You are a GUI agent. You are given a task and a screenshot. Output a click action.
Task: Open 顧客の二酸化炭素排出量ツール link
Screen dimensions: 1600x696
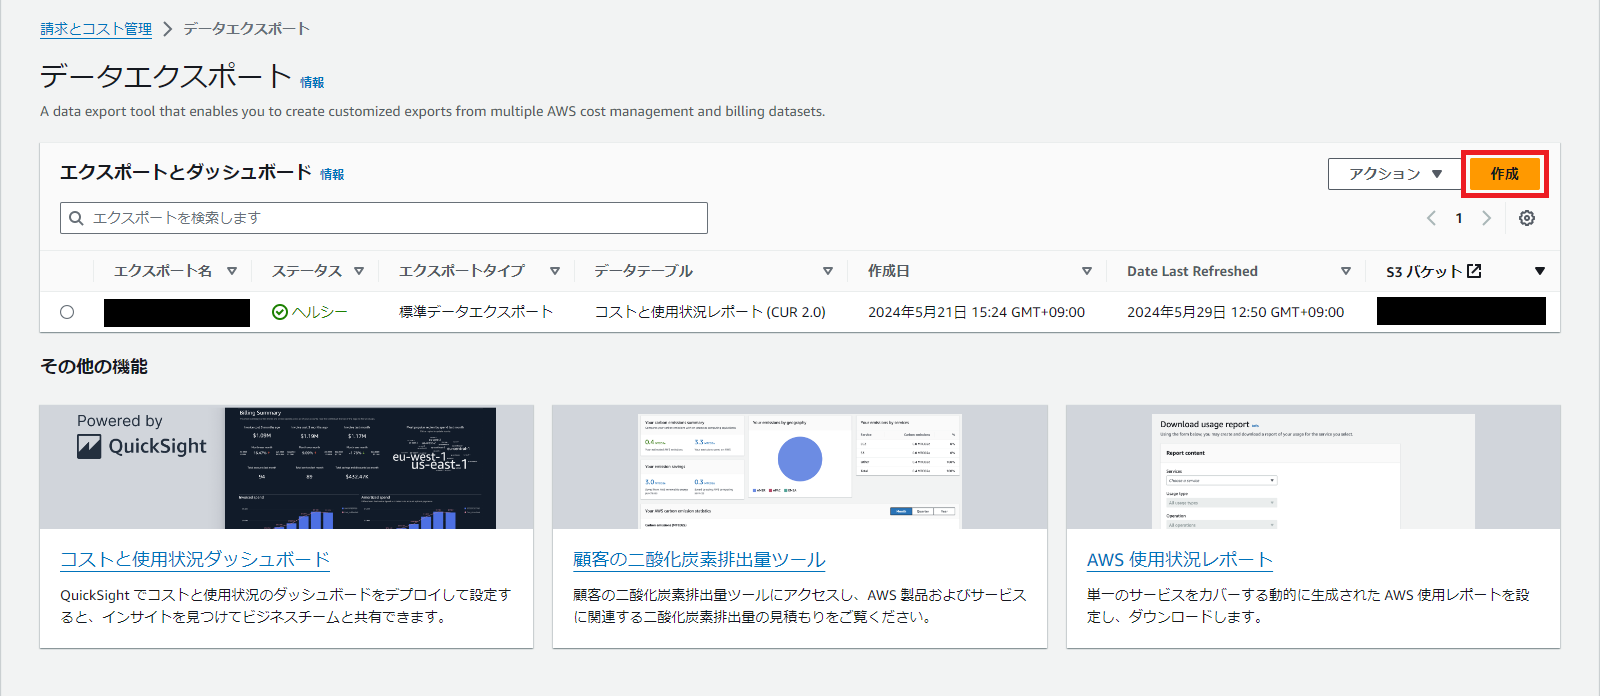point(699,560)
